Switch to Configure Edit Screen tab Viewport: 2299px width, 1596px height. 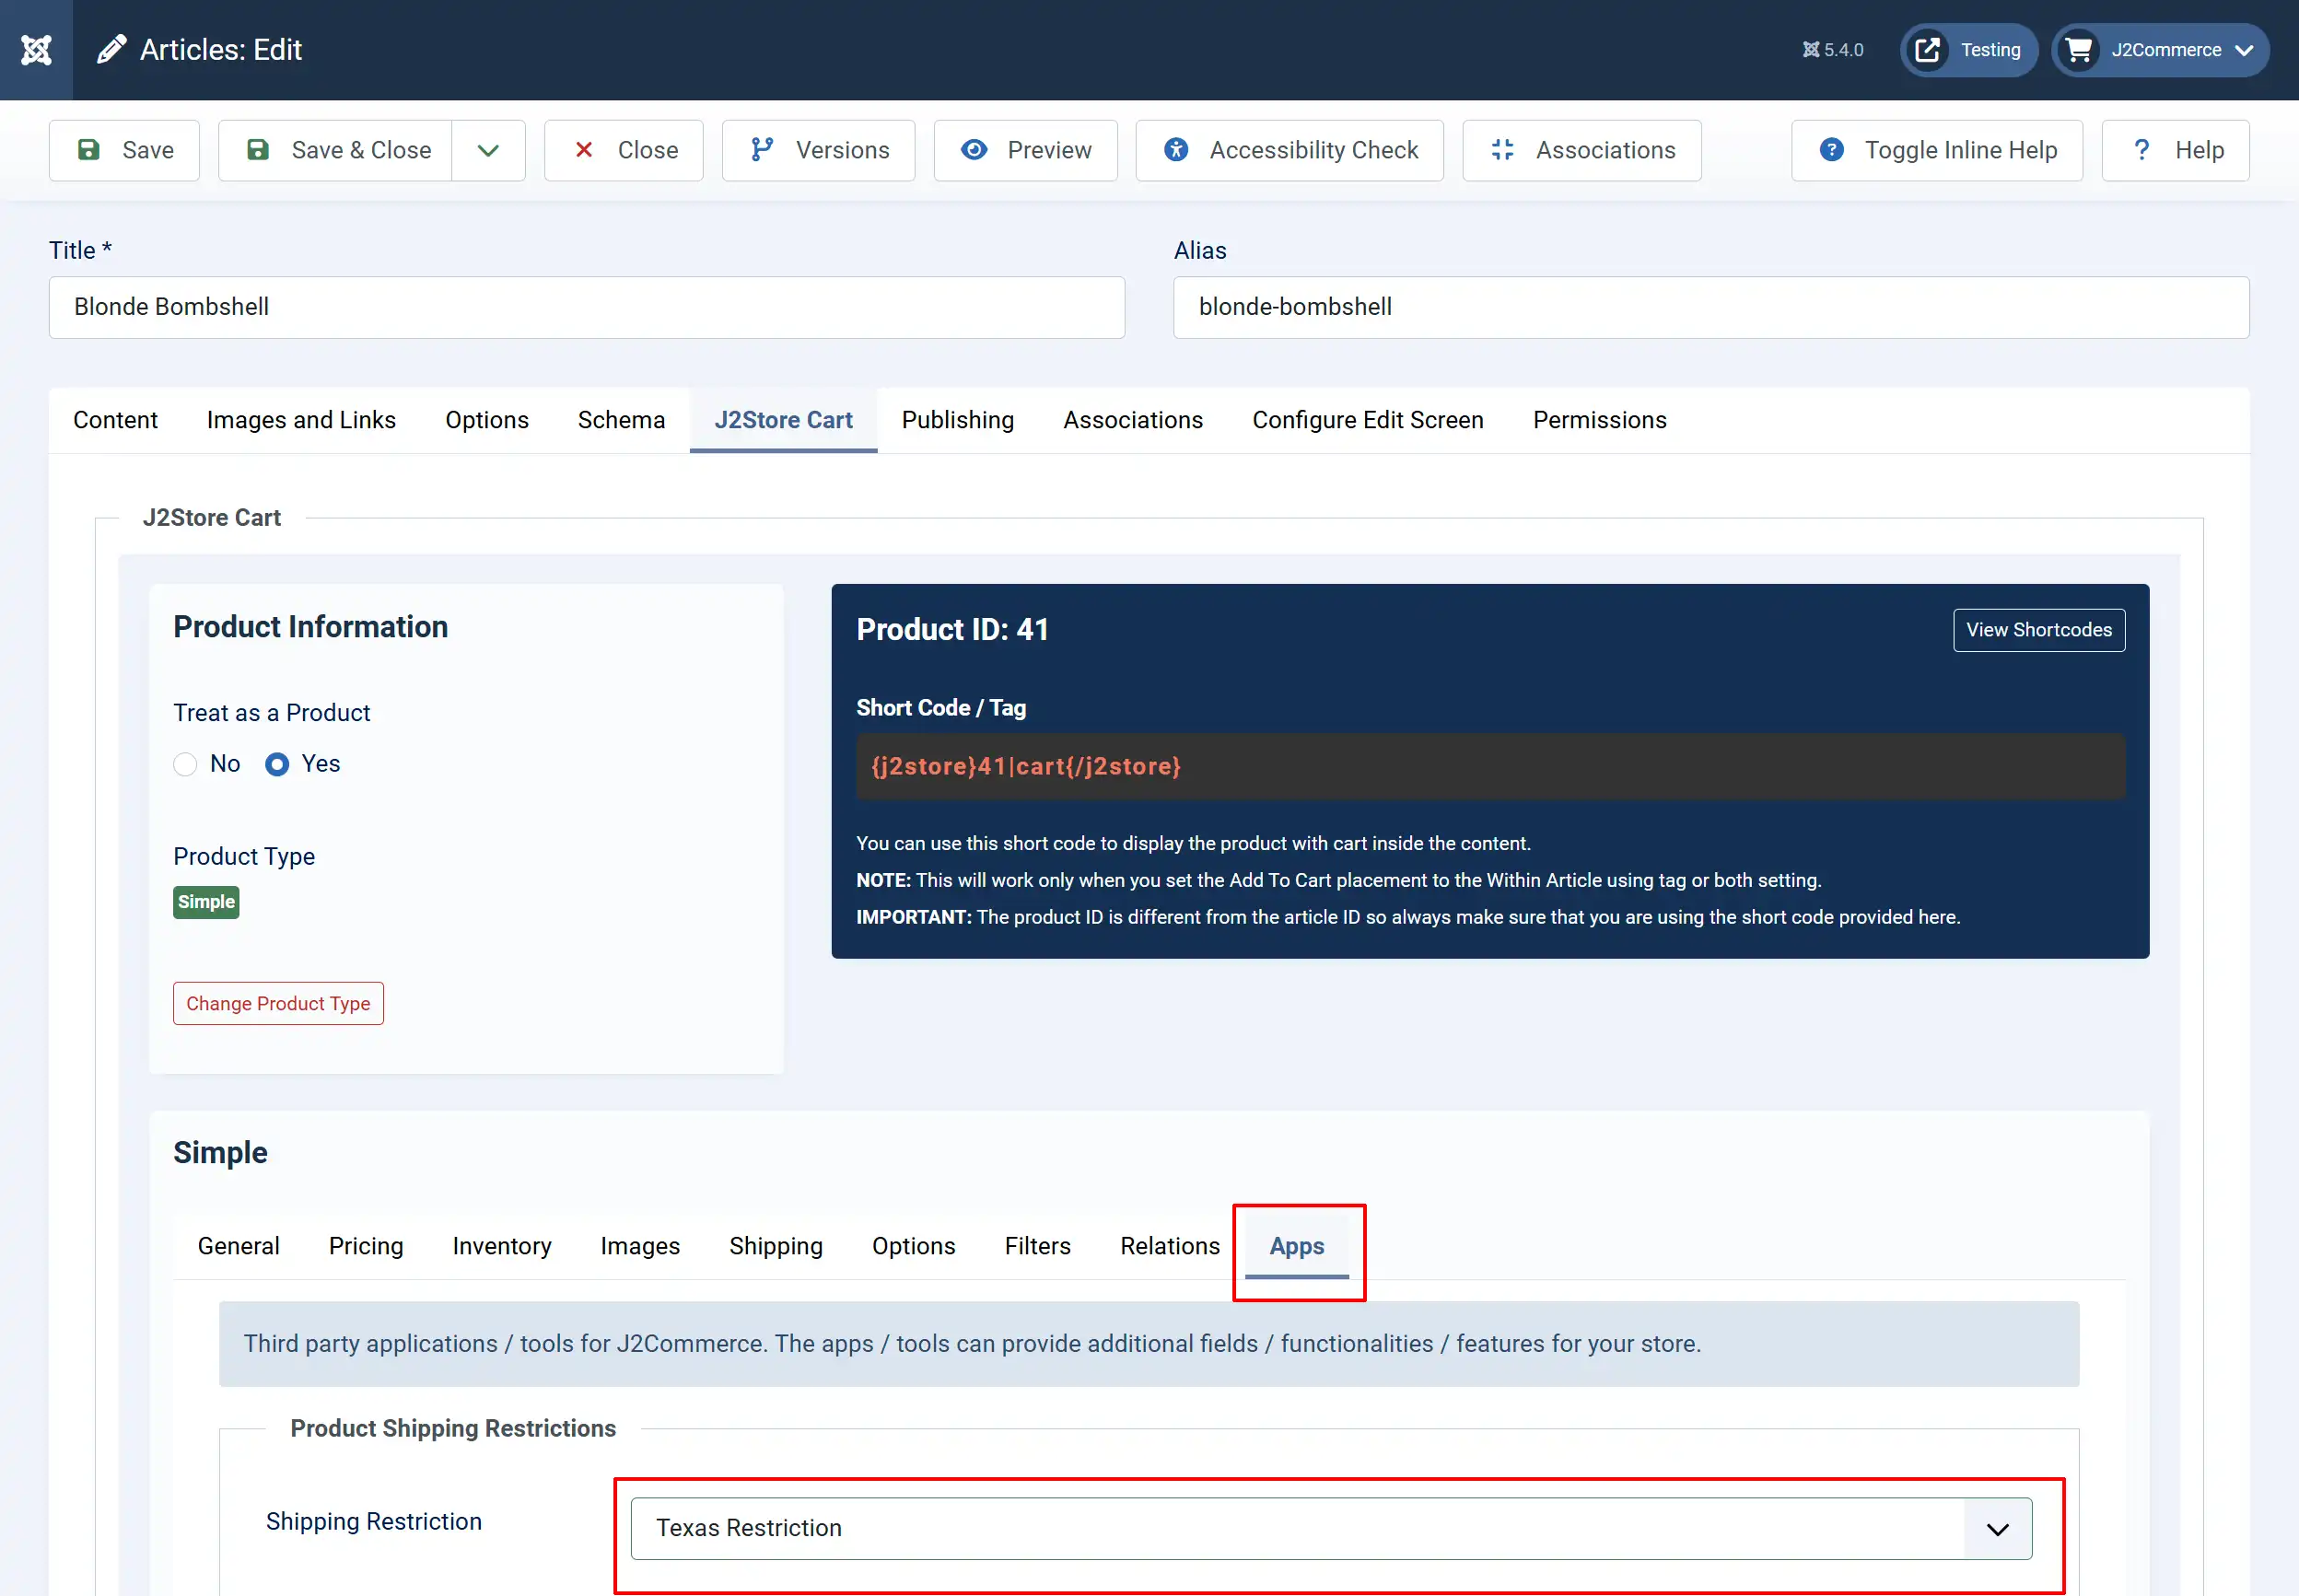1368,420
